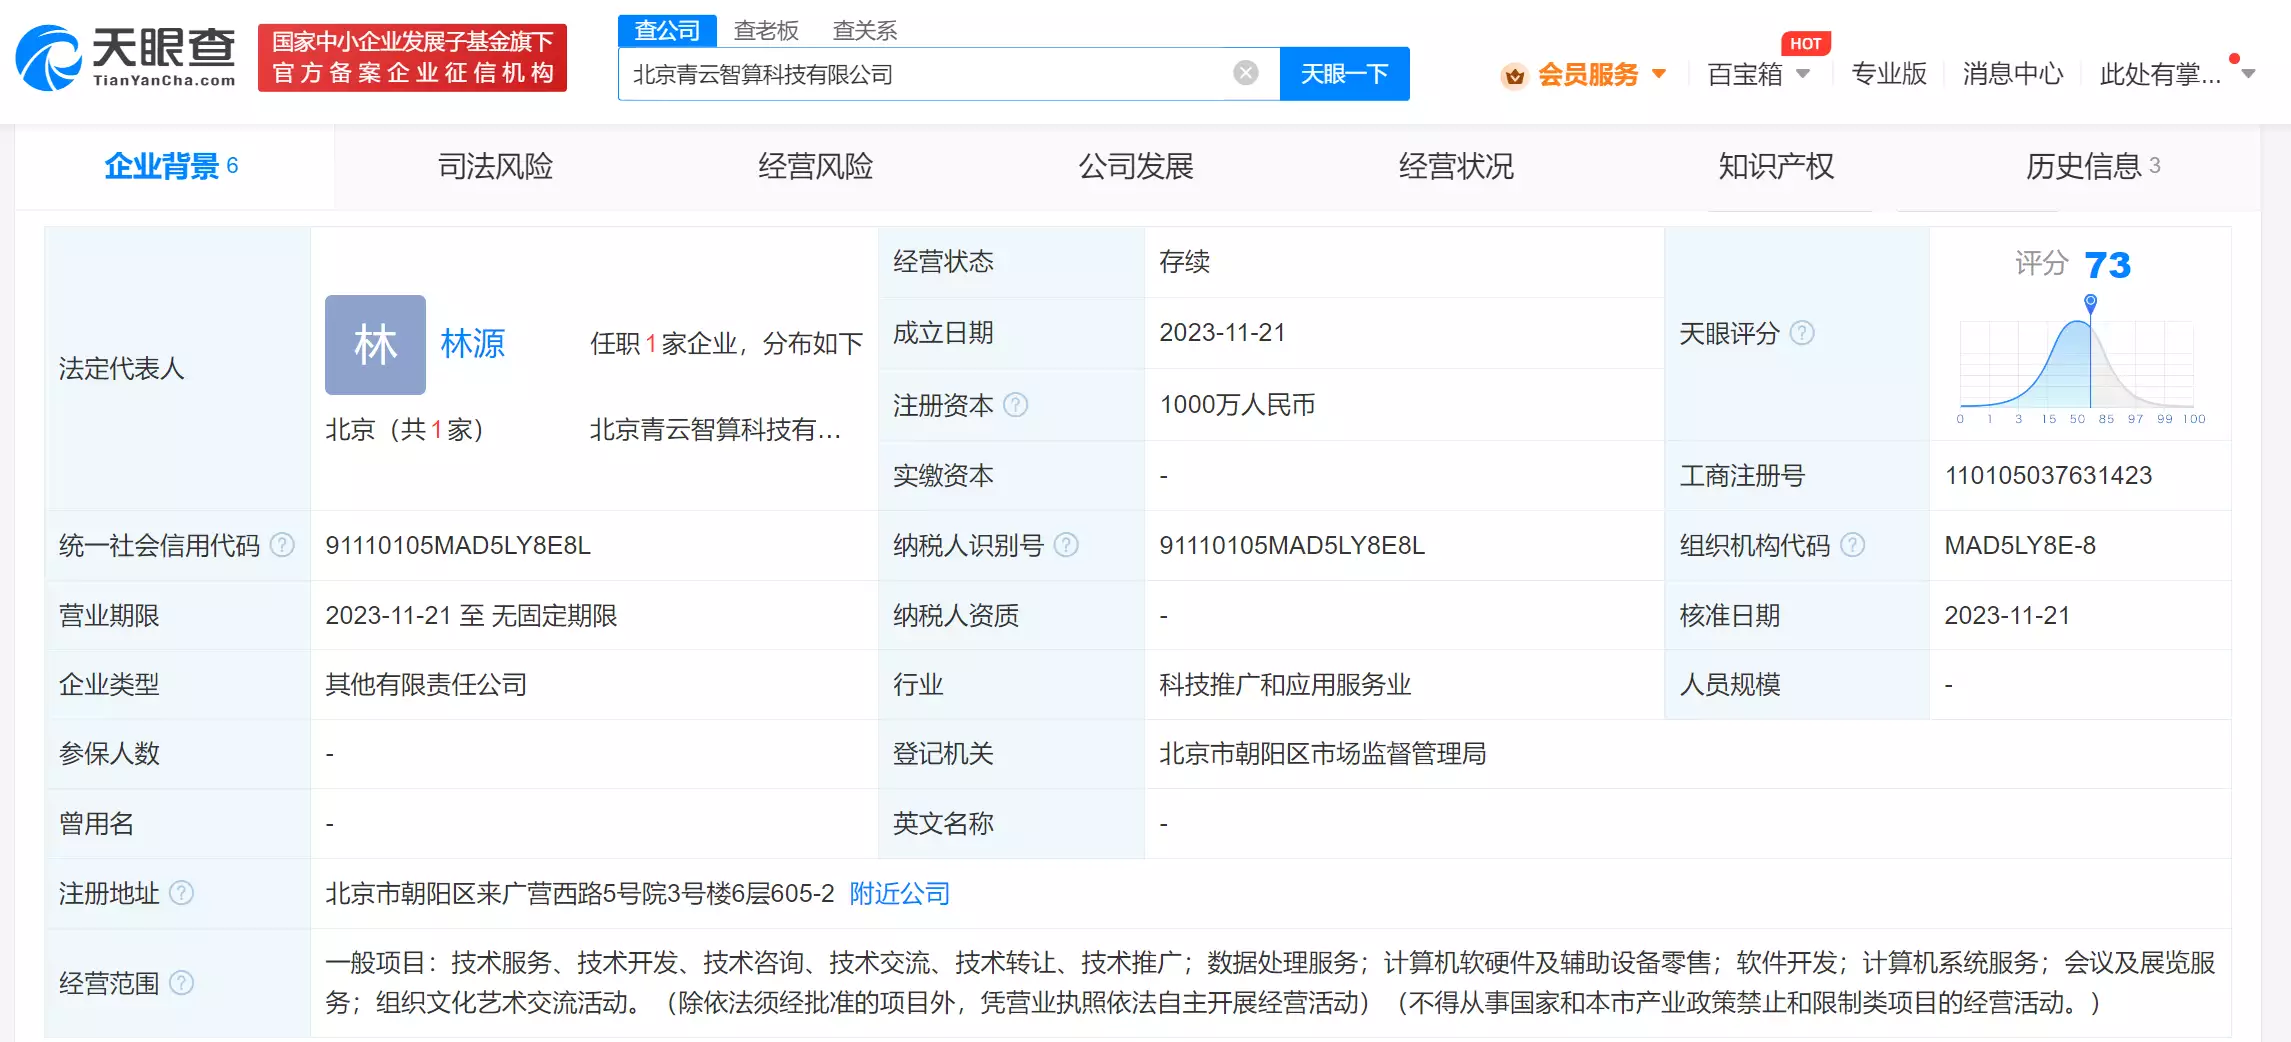Open 注册资本 help icon
Screen dimensions: 2291x1042
1016,405
